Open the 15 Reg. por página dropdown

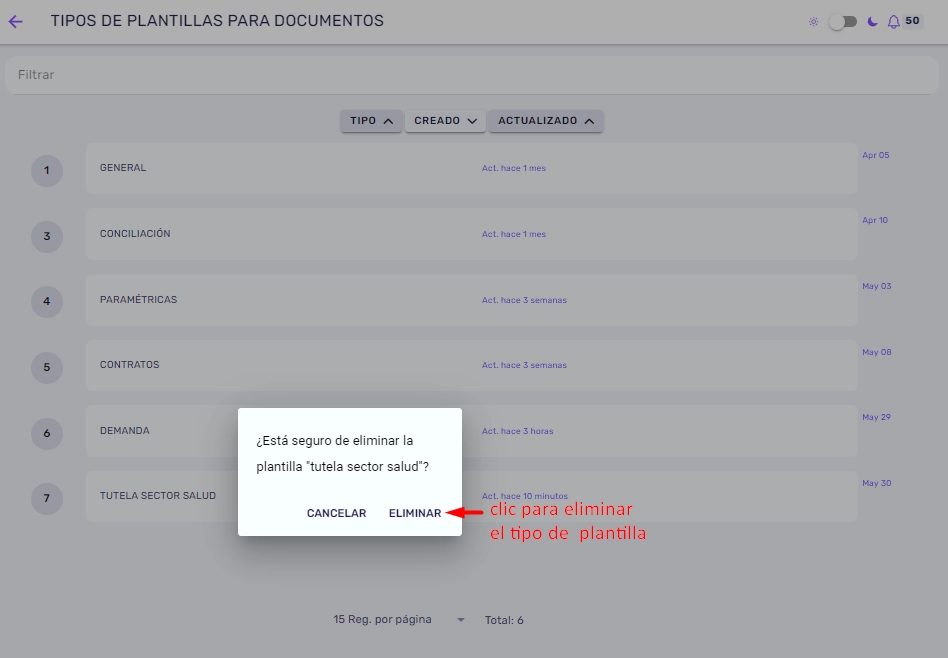coord(399,620)
